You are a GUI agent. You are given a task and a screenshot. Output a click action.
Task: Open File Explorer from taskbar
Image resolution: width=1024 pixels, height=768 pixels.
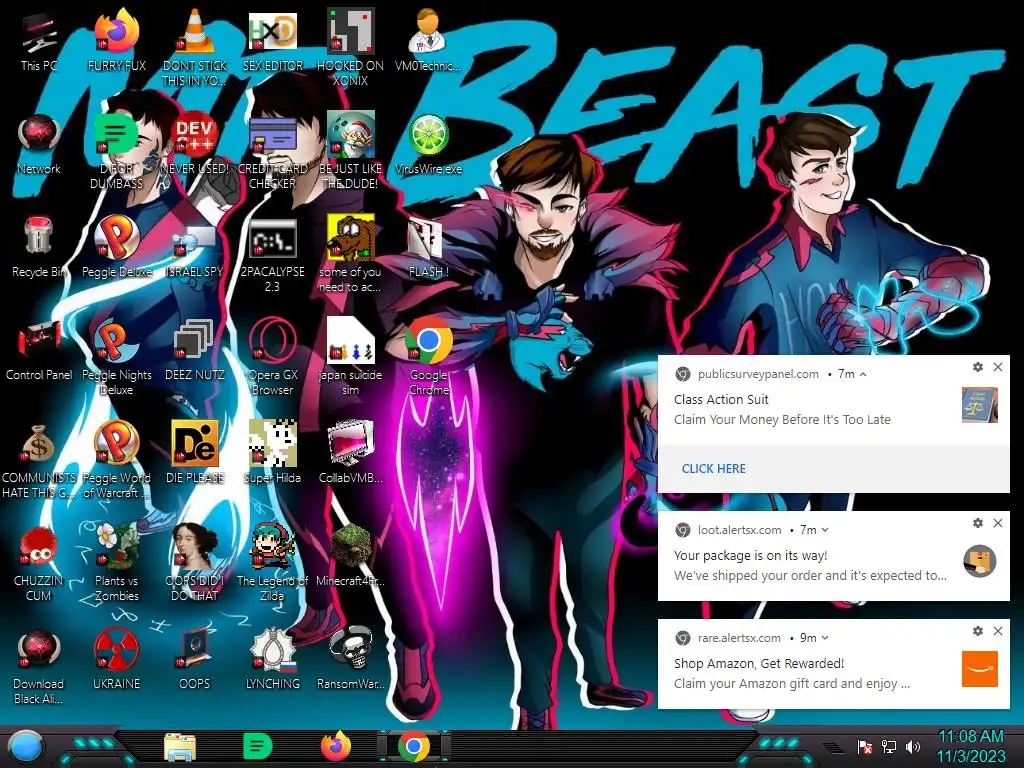coord(180,747)
